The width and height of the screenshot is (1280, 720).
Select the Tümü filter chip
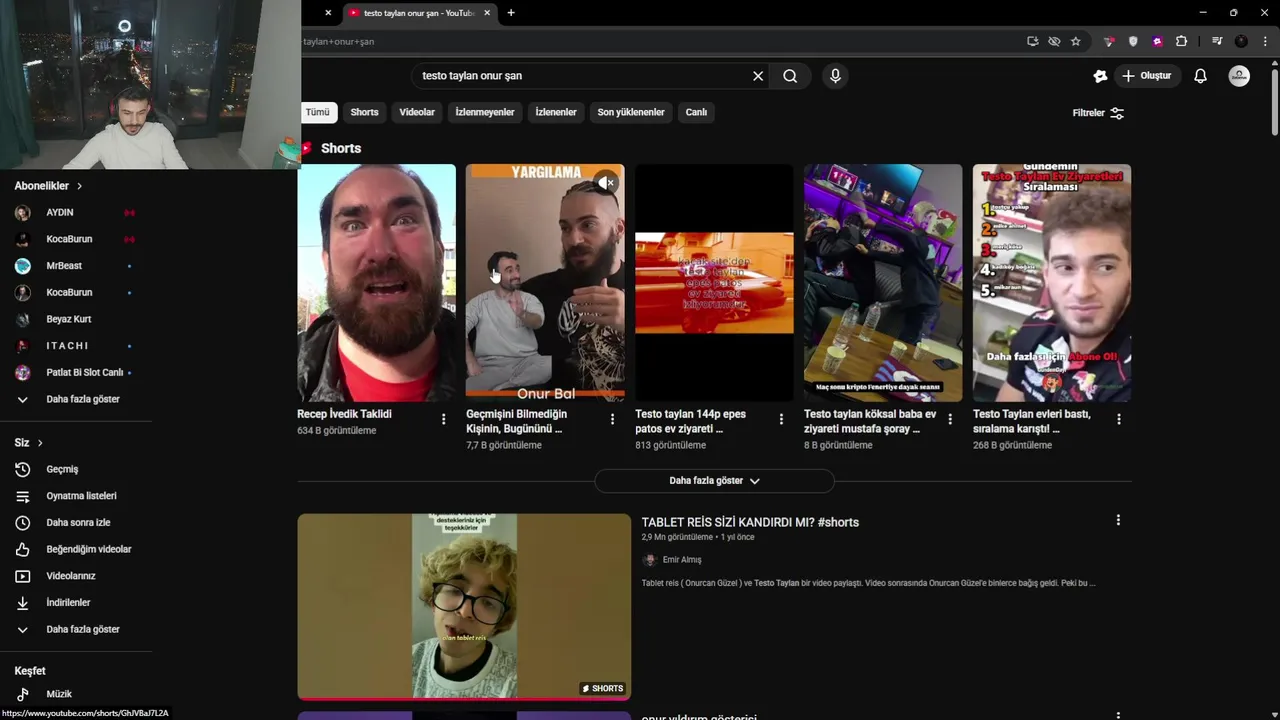tap(317, 113)
